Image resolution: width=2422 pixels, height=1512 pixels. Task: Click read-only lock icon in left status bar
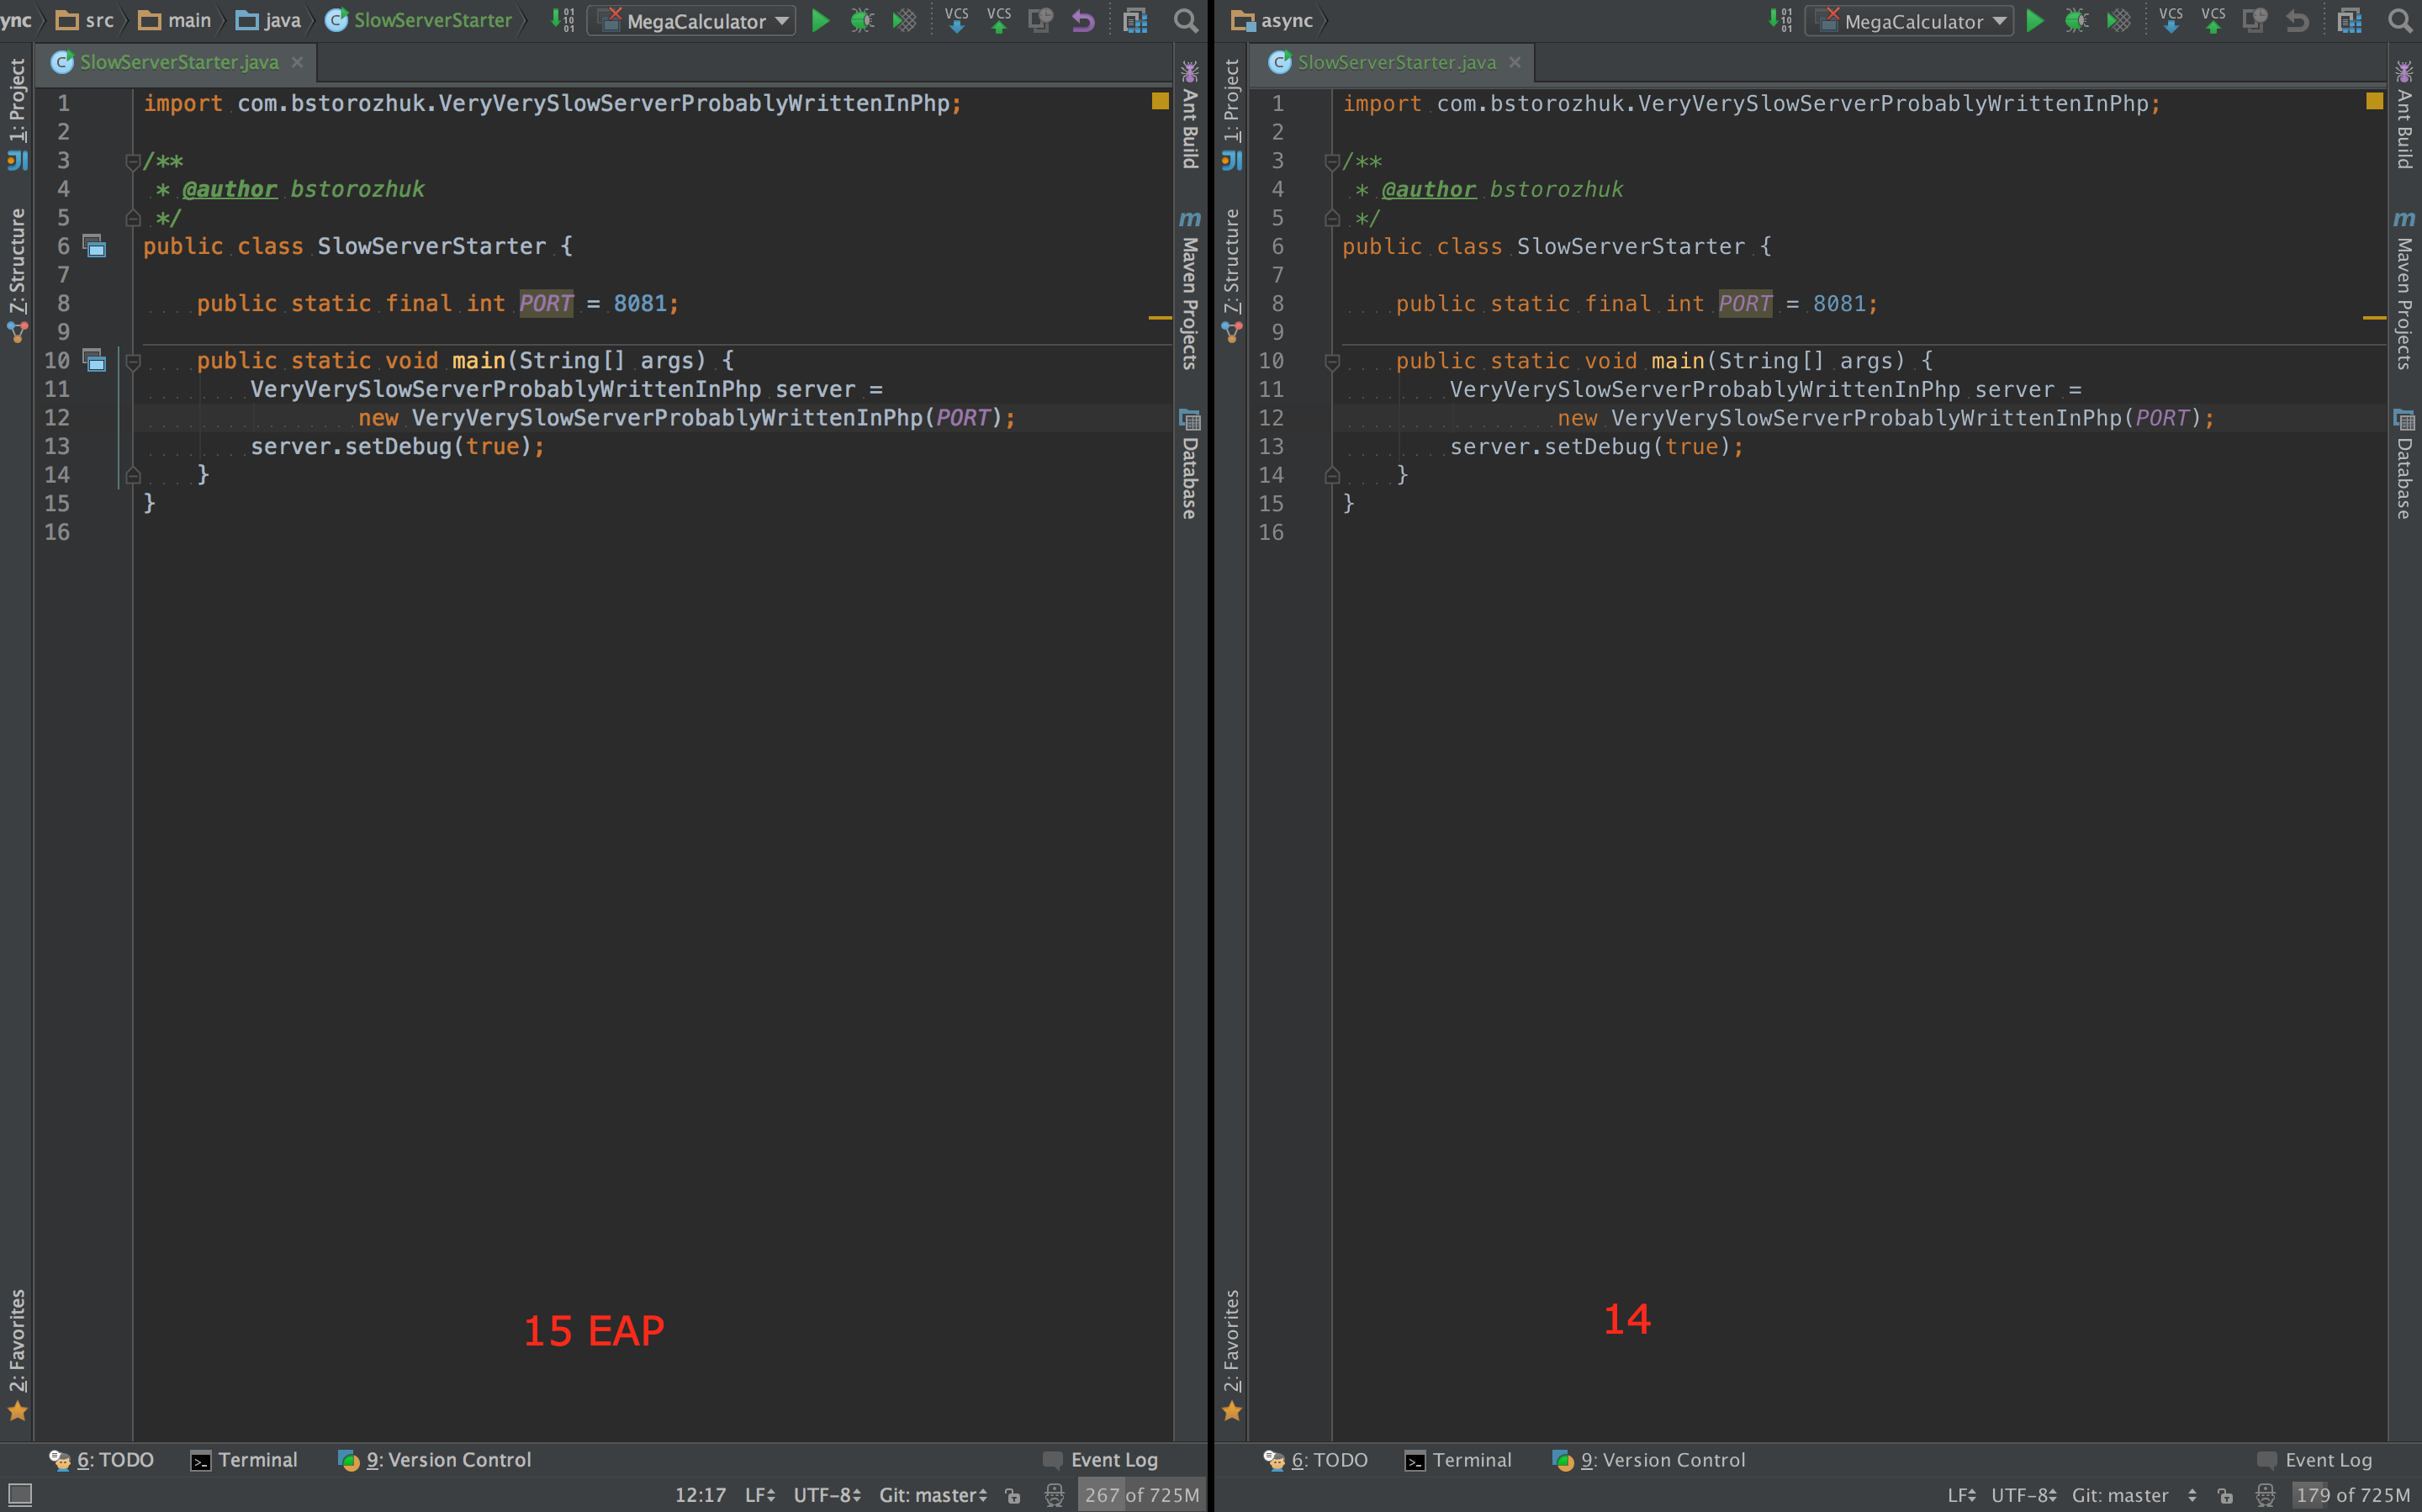click(1013, 1496)
